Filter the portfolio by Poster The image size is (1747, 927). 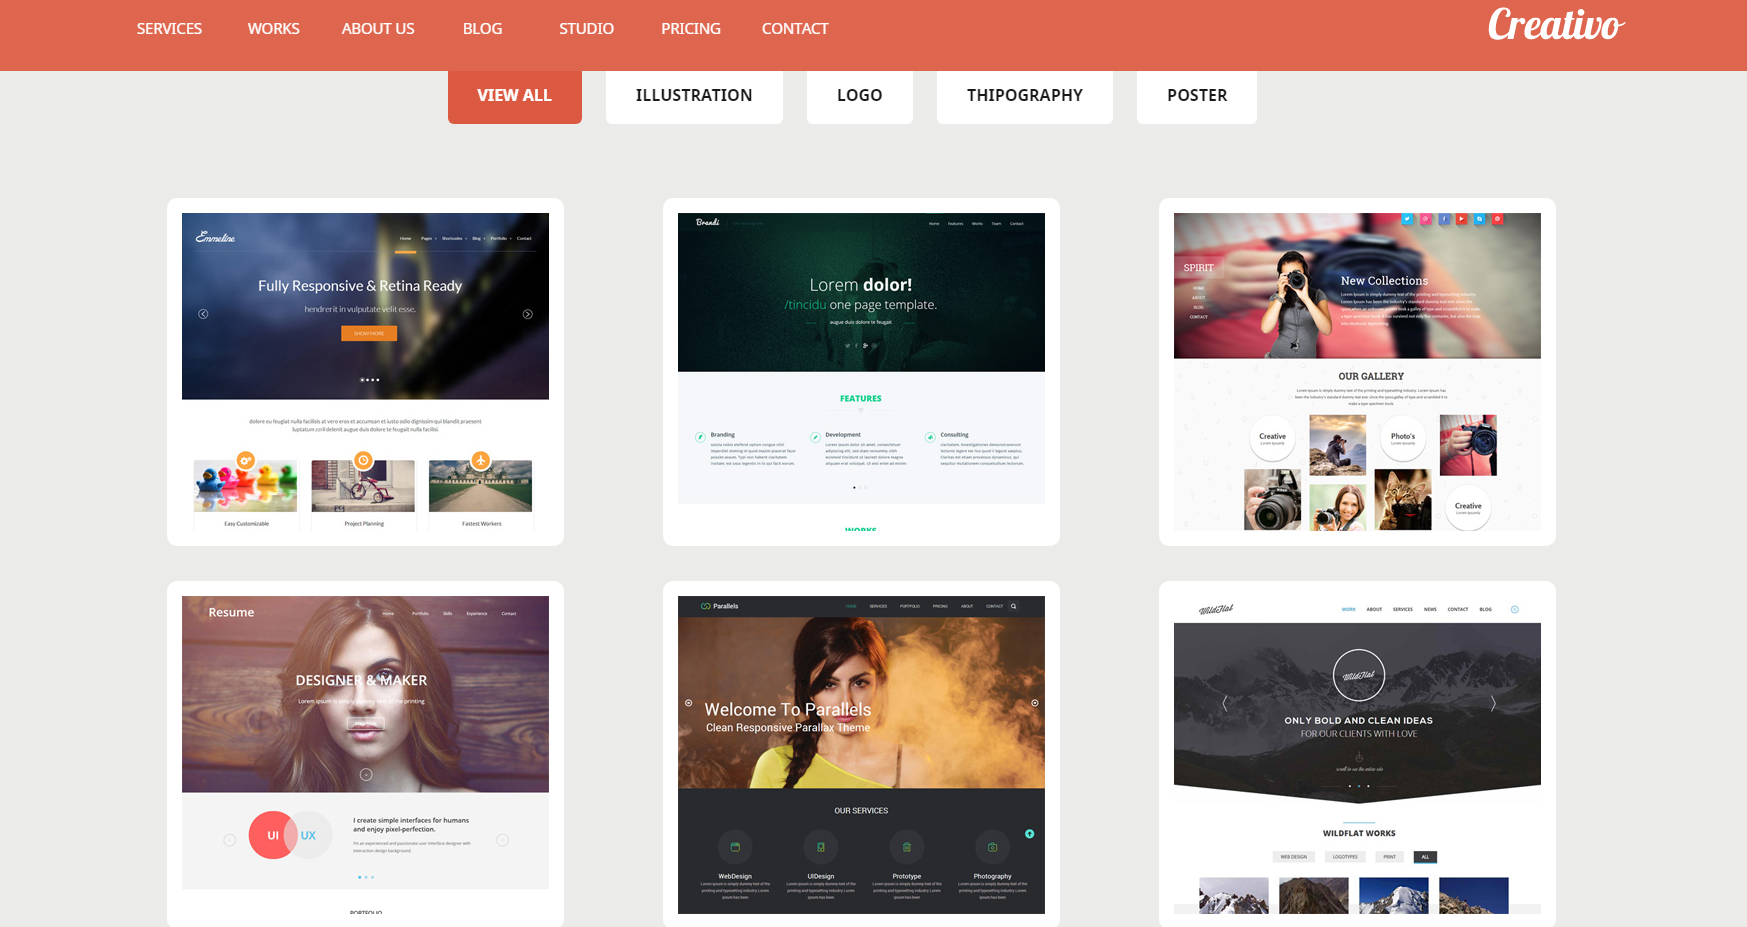[1196, 96]
